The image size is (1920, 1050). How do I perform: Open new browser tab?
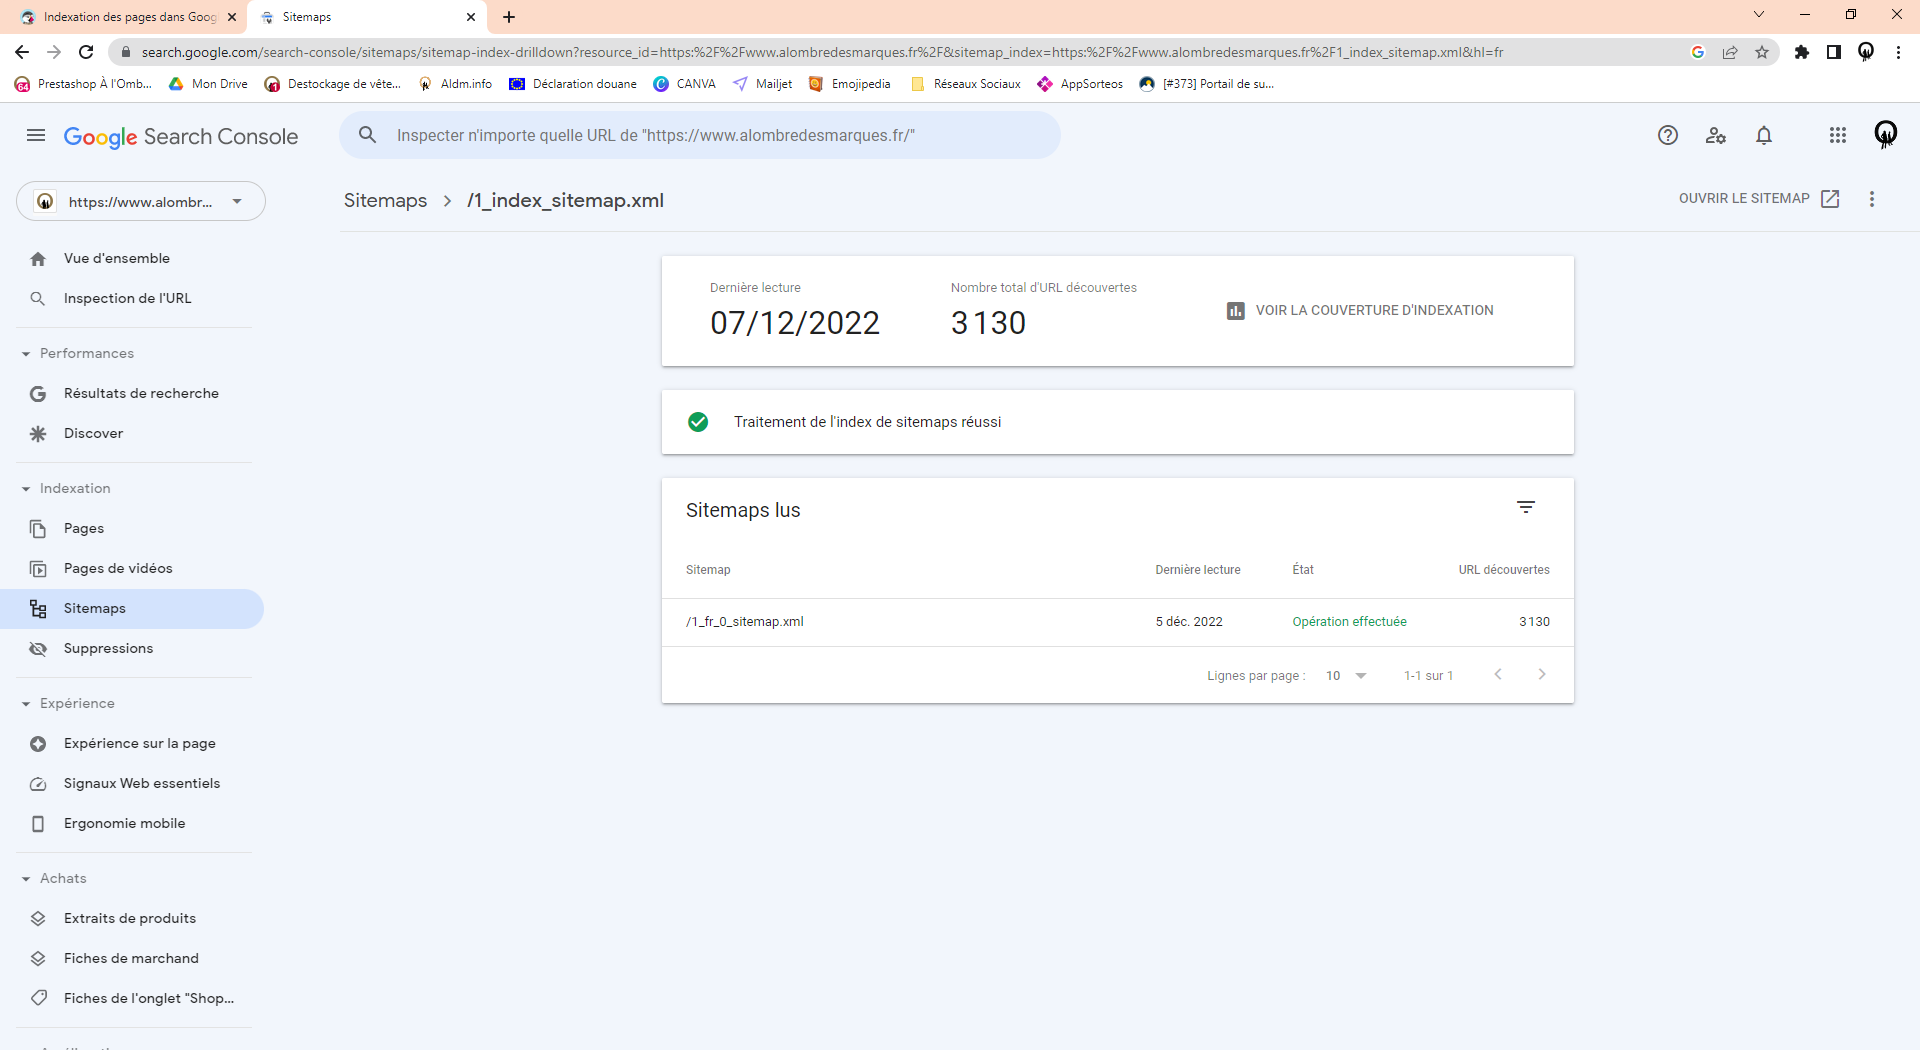509,17
